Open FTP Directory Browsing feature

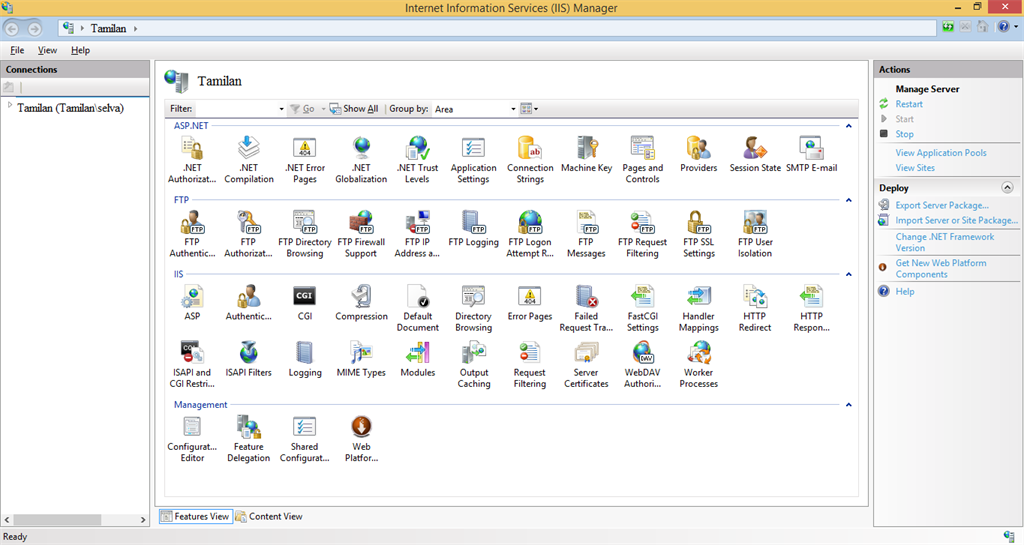[304, 234]
